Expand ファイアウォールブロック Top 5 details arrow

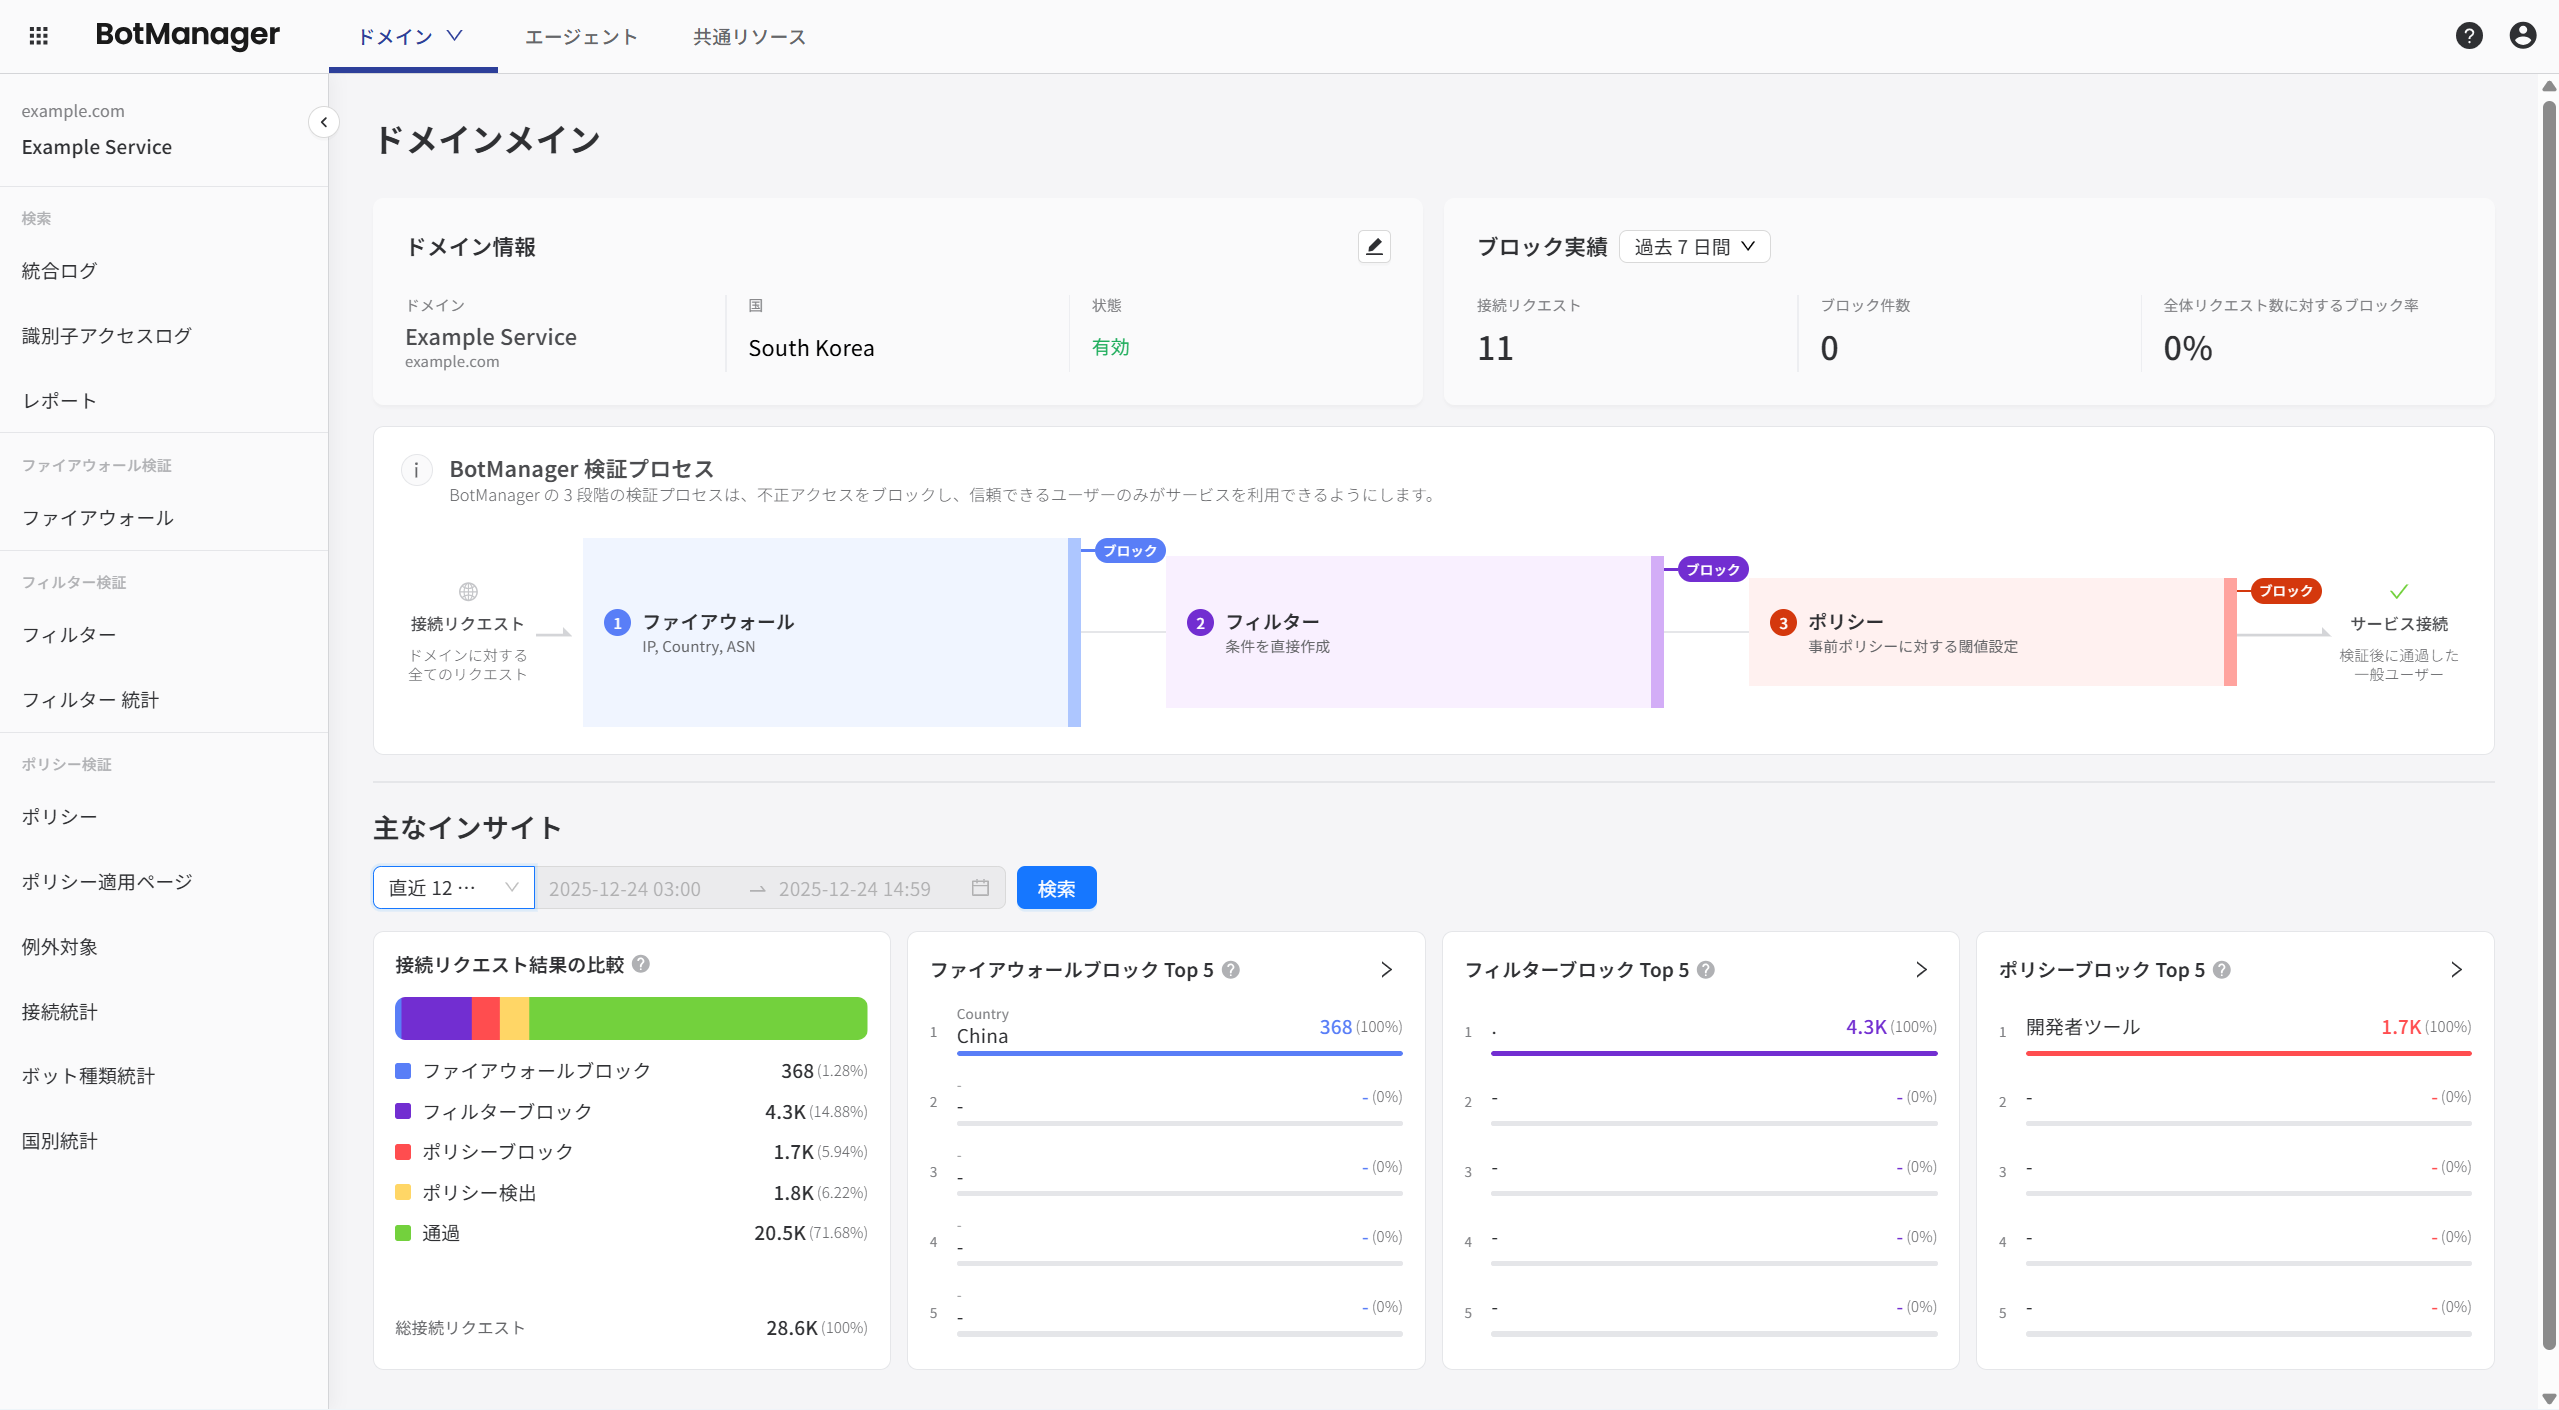(x=1386, y=970)
